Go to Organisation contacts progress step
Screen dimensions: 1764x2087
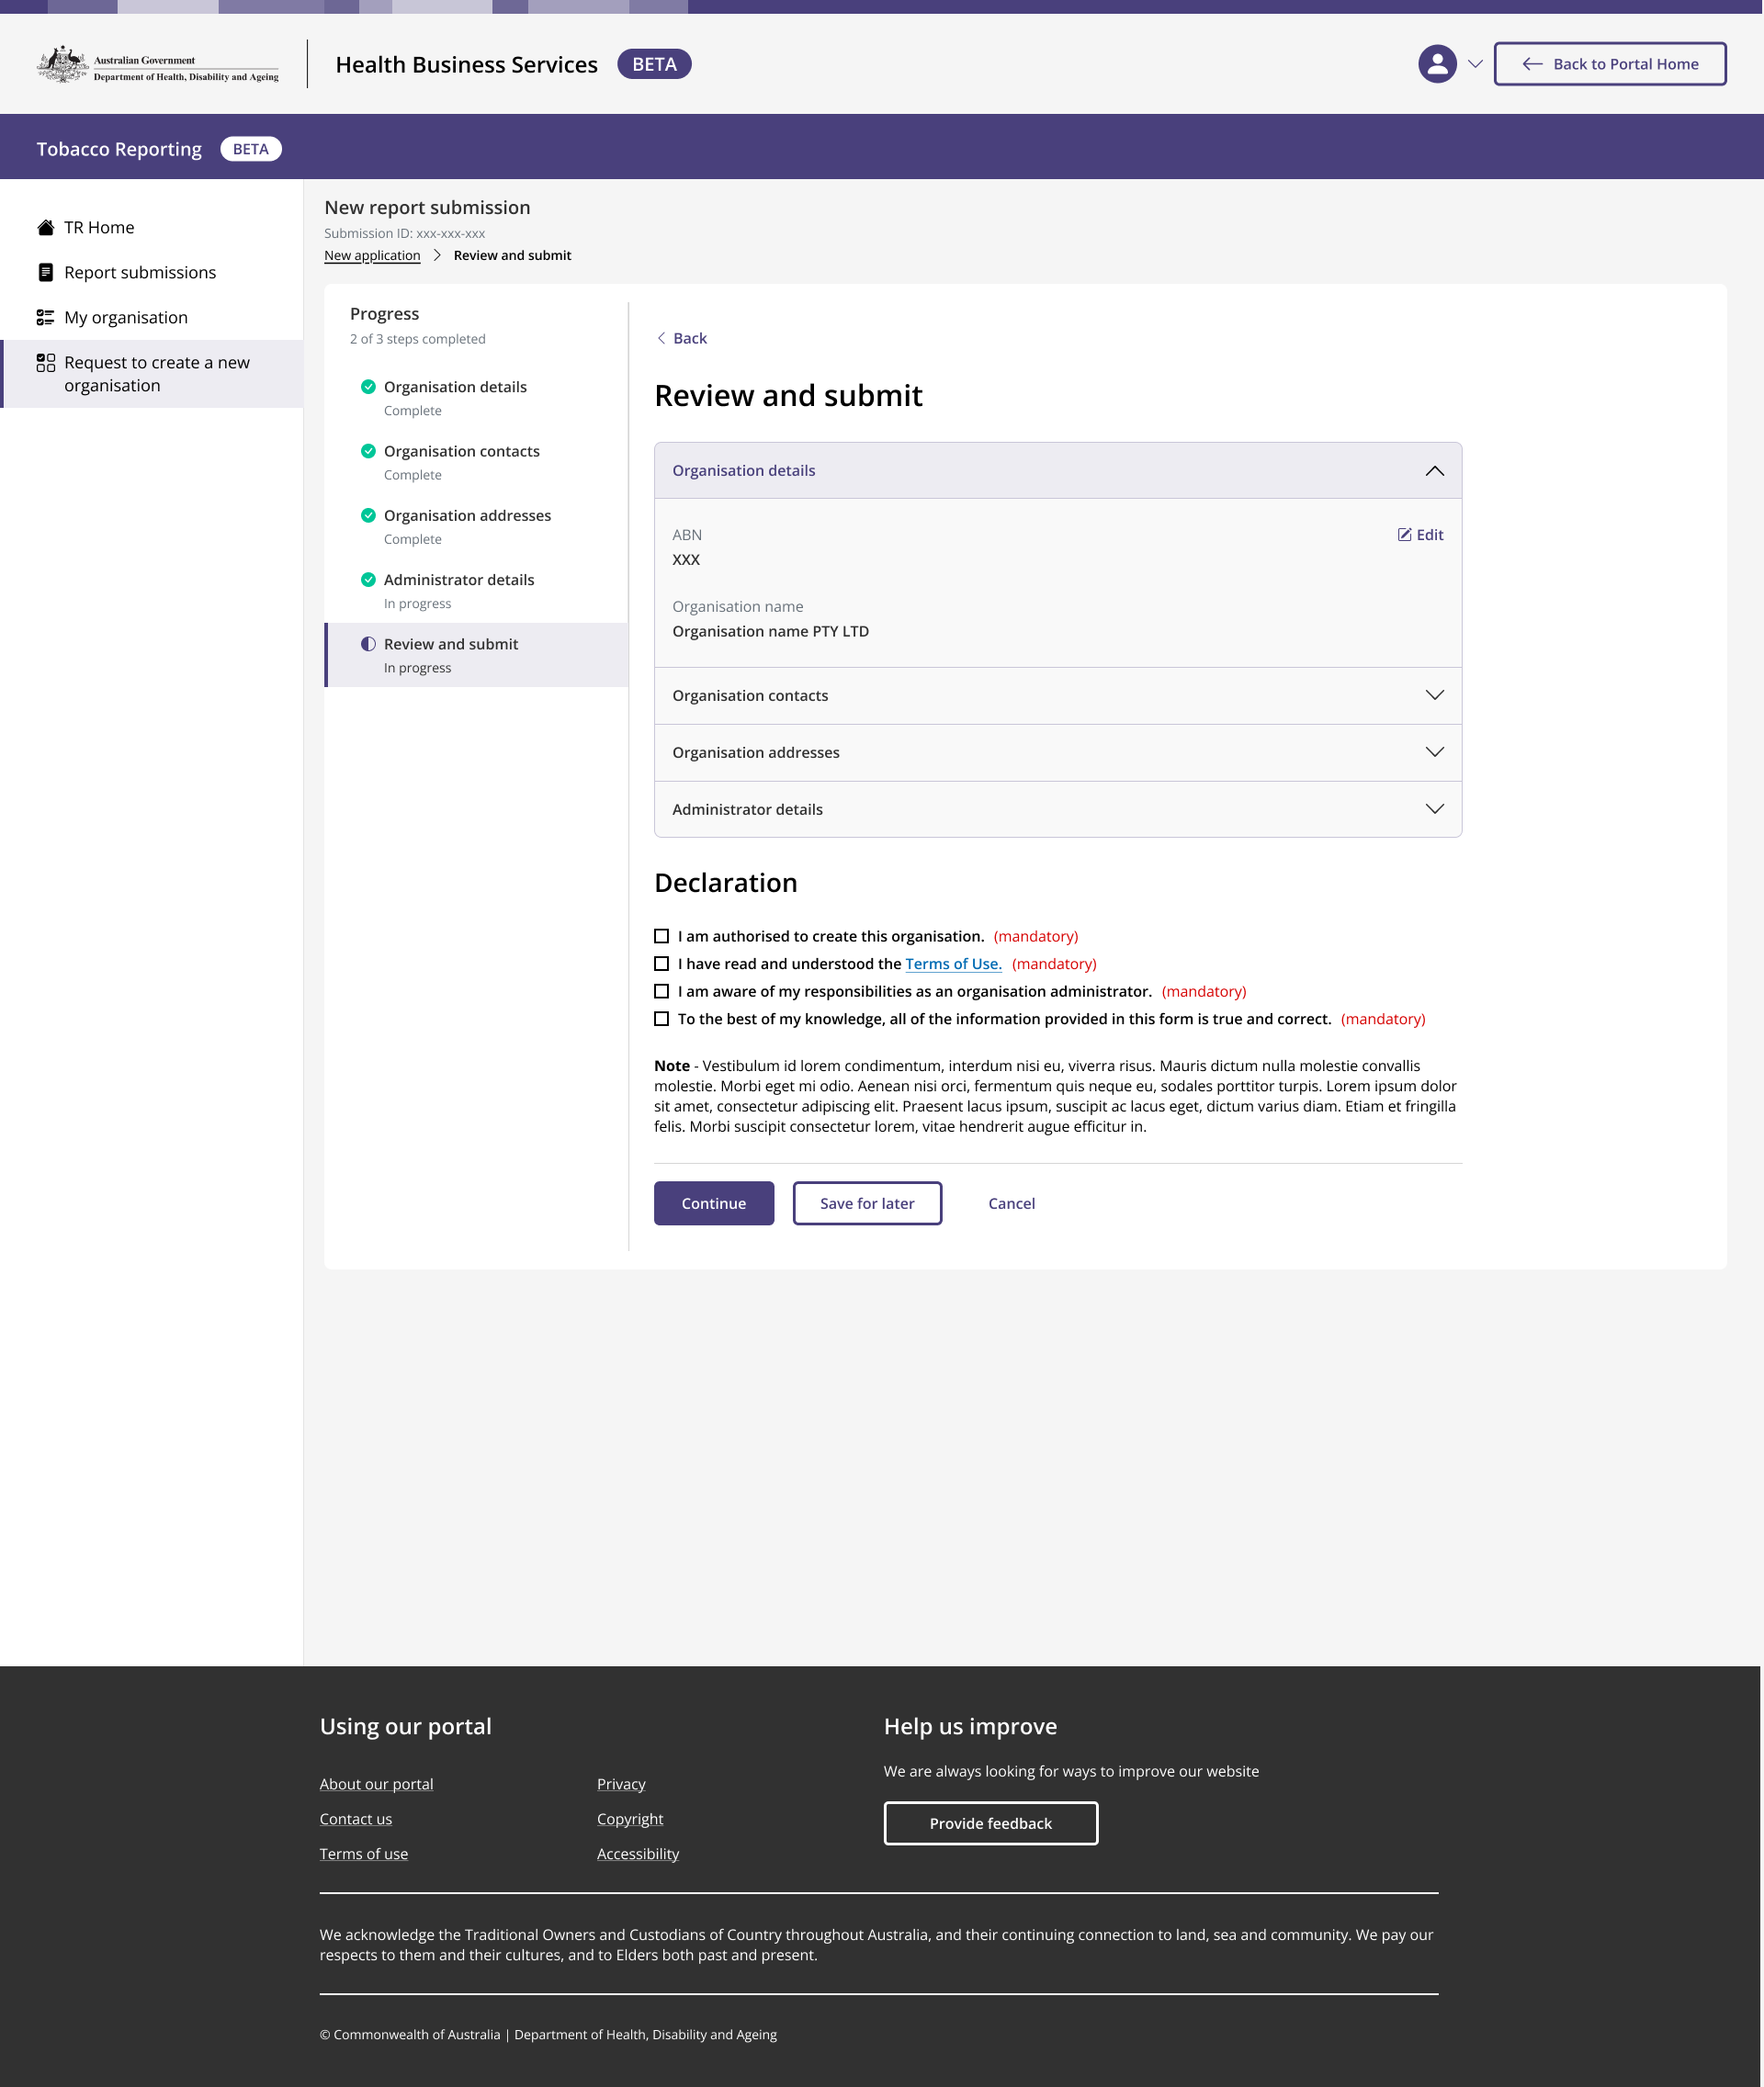coord(476,462)
